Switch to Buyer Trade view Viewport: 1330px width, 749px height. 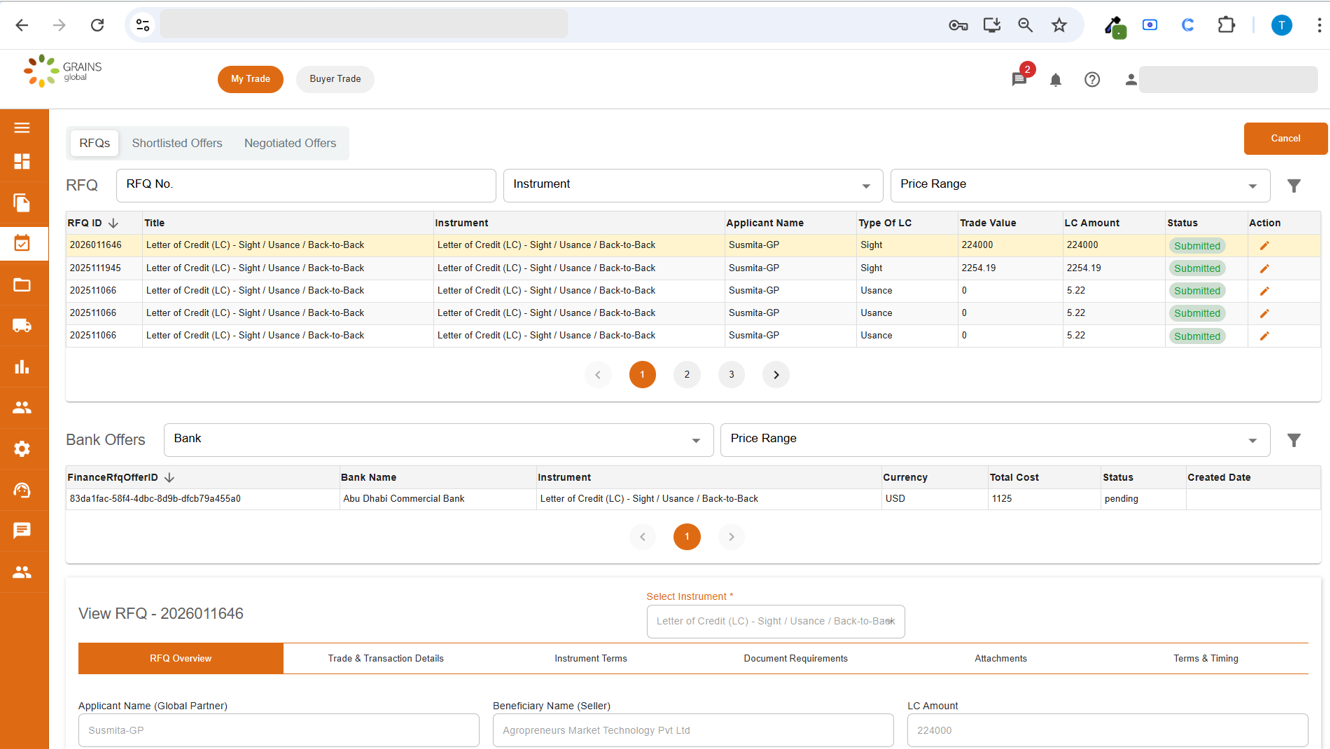click(x=335, y=79)
